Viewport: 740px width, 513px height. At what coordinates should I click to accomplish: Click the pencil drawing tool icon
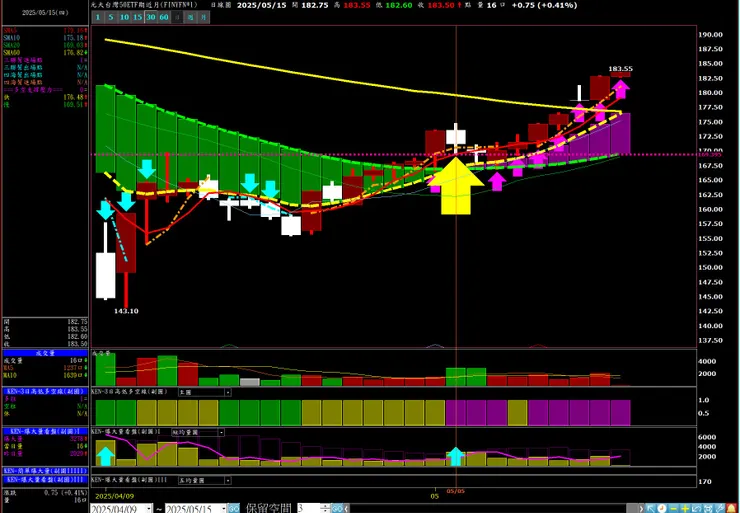[720, 509]
